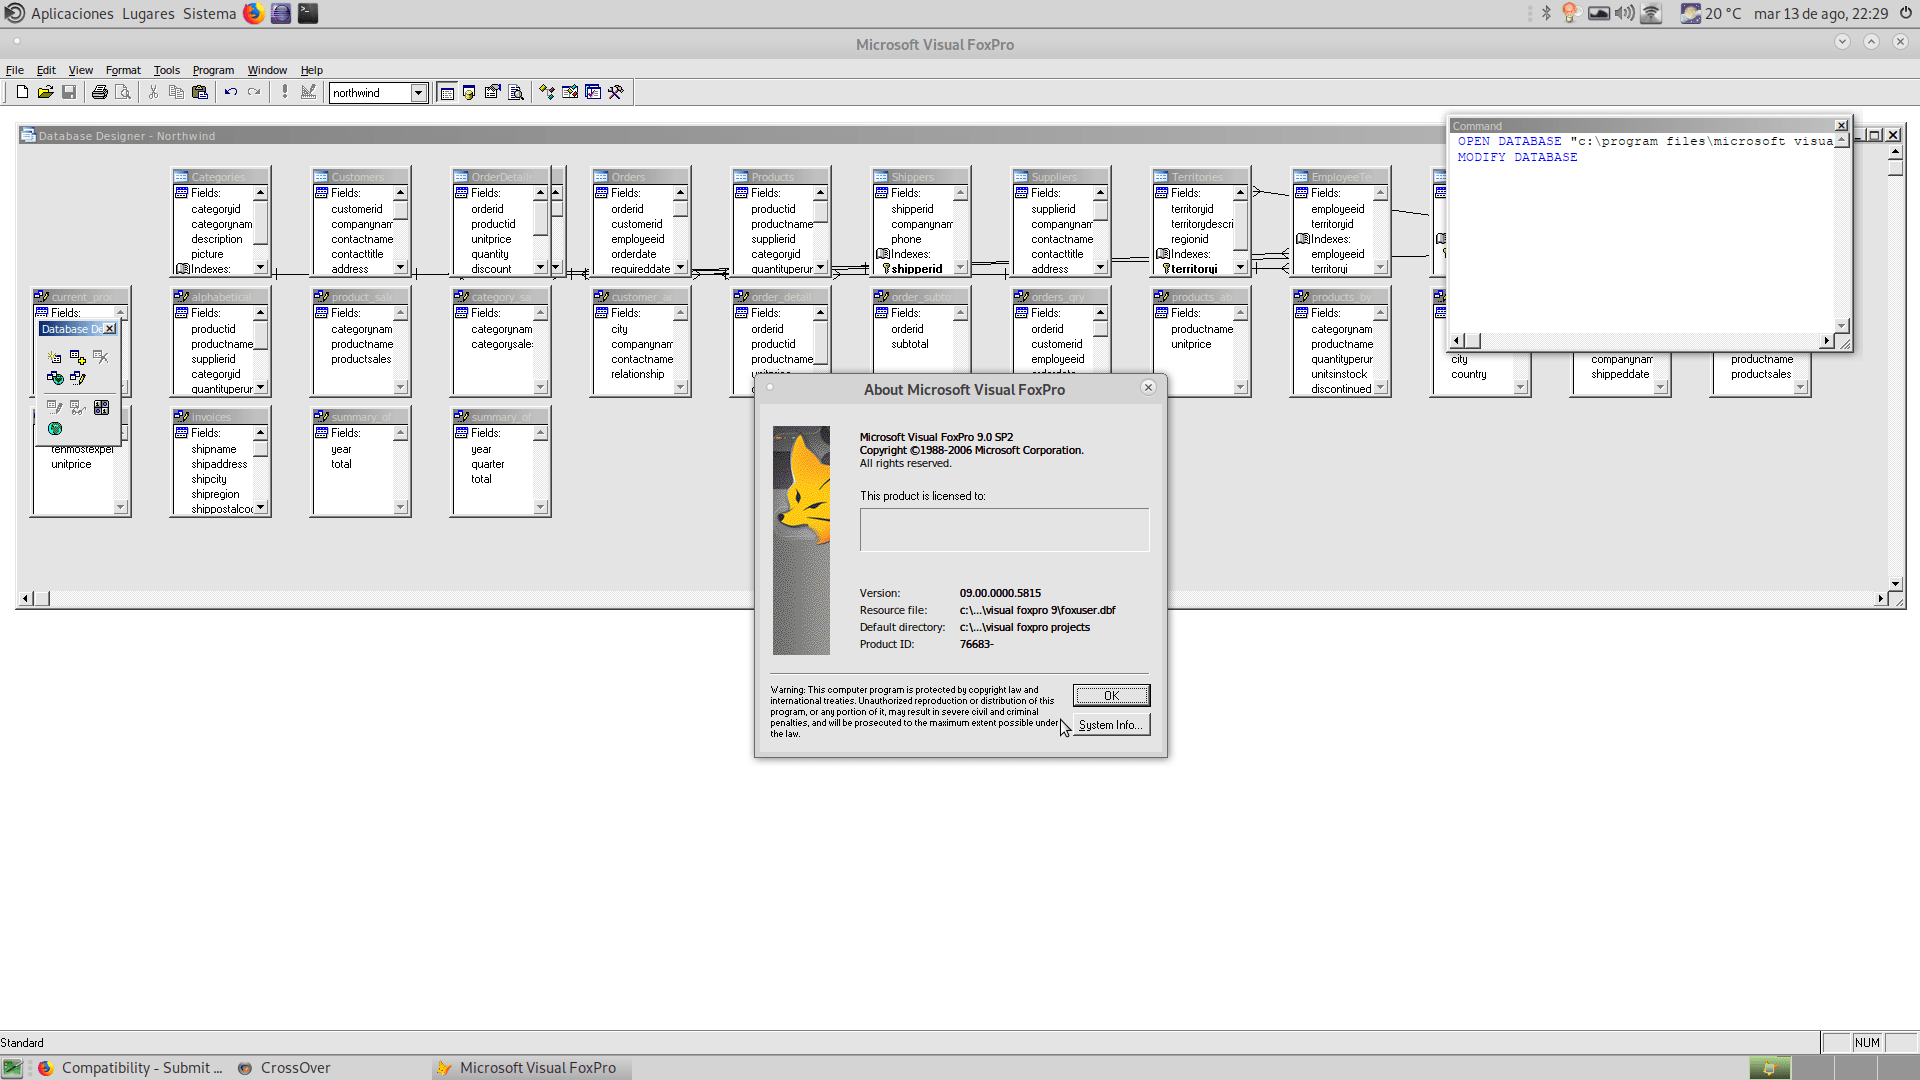Click the Open folder icon in standard toolbar
The width and height of the screenshot is (1920, 1080).
pos(45,92)
